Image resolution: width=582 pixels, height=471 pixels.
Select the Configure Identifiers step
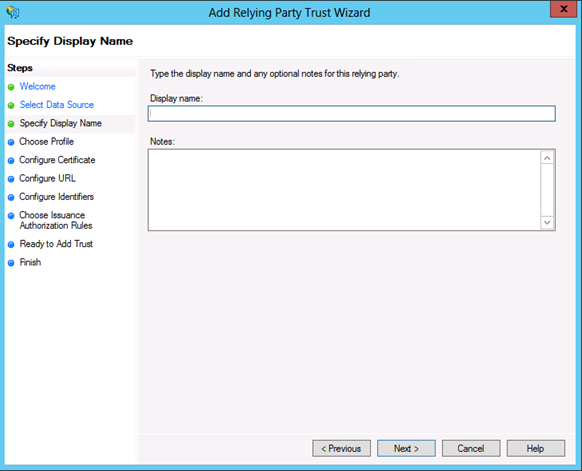point(56,197)
